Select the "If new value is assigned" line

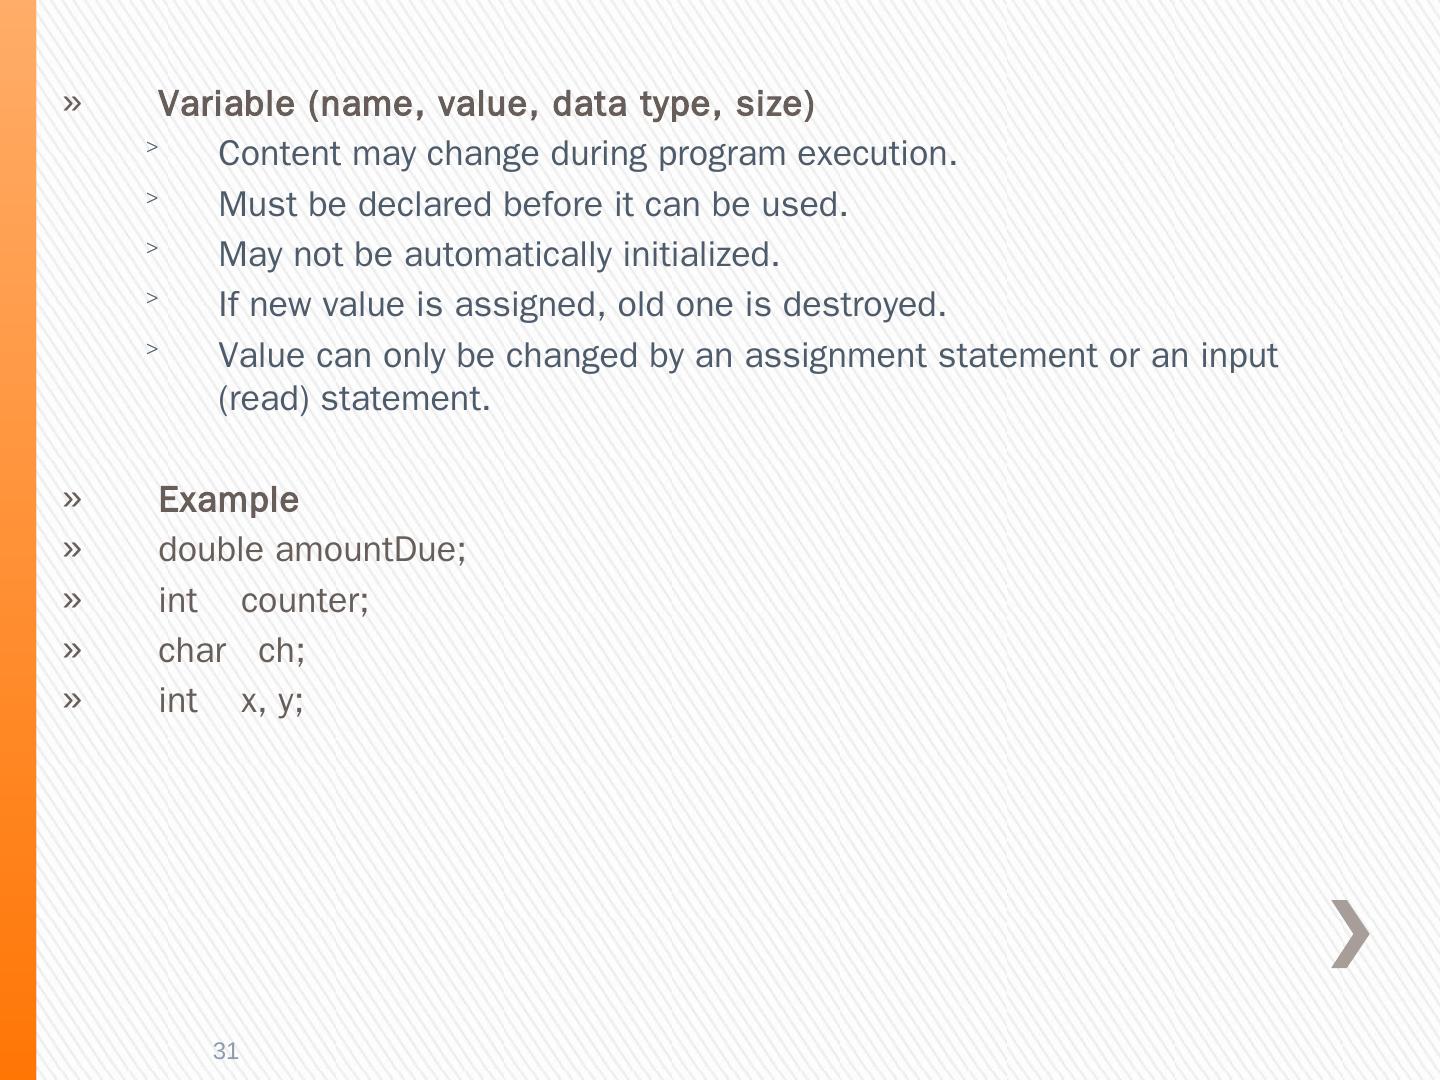pyautogui.click(x=581, y=305)
